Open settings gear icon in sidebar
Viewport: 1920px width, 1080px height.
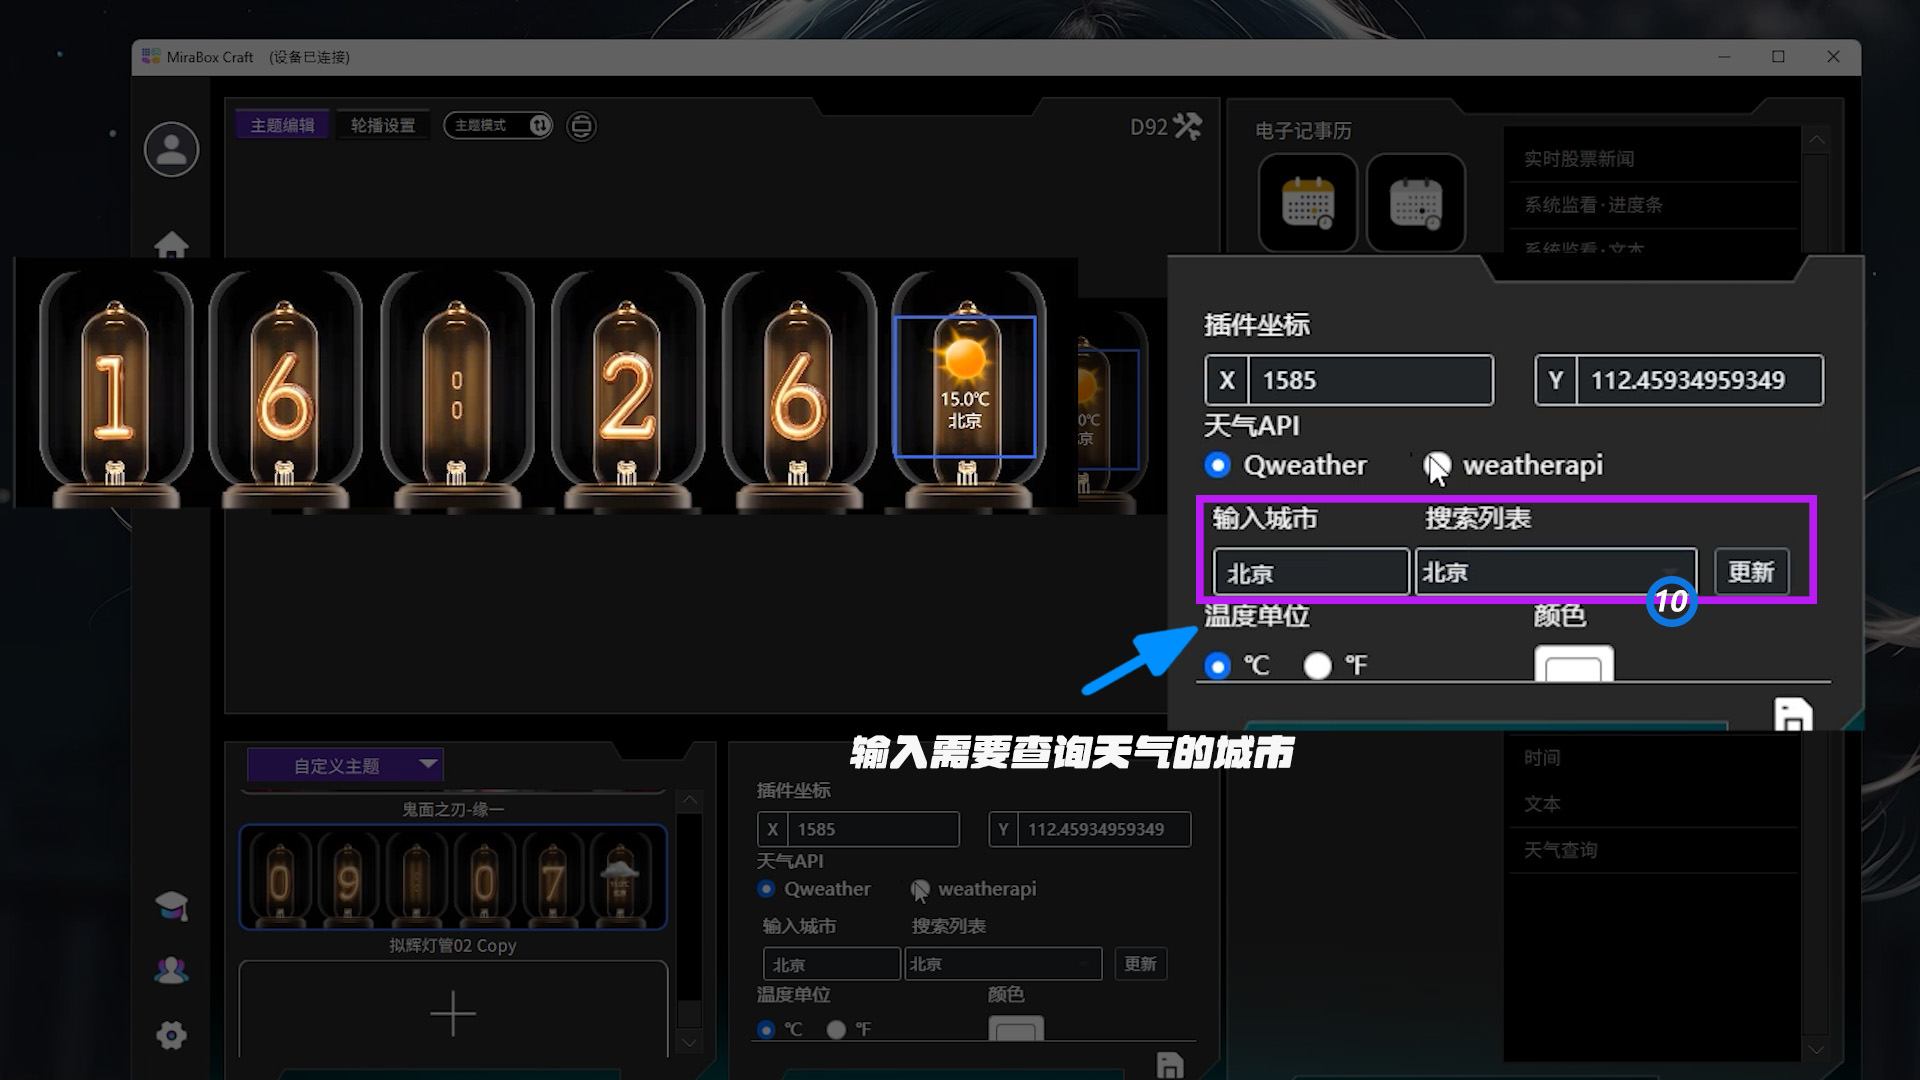tap(171, 1035)
